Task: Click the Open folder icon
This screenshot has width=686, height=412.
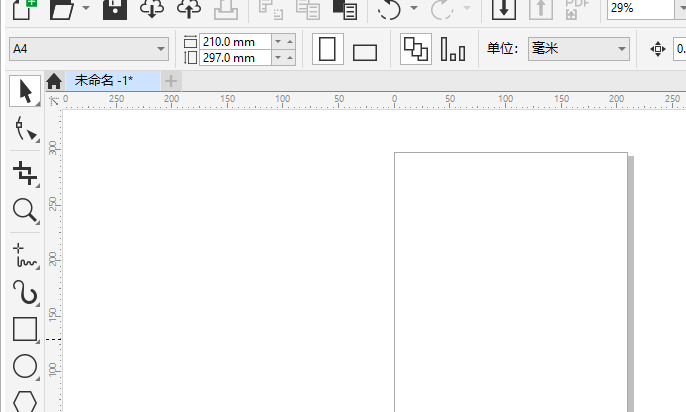Action: 62,9
